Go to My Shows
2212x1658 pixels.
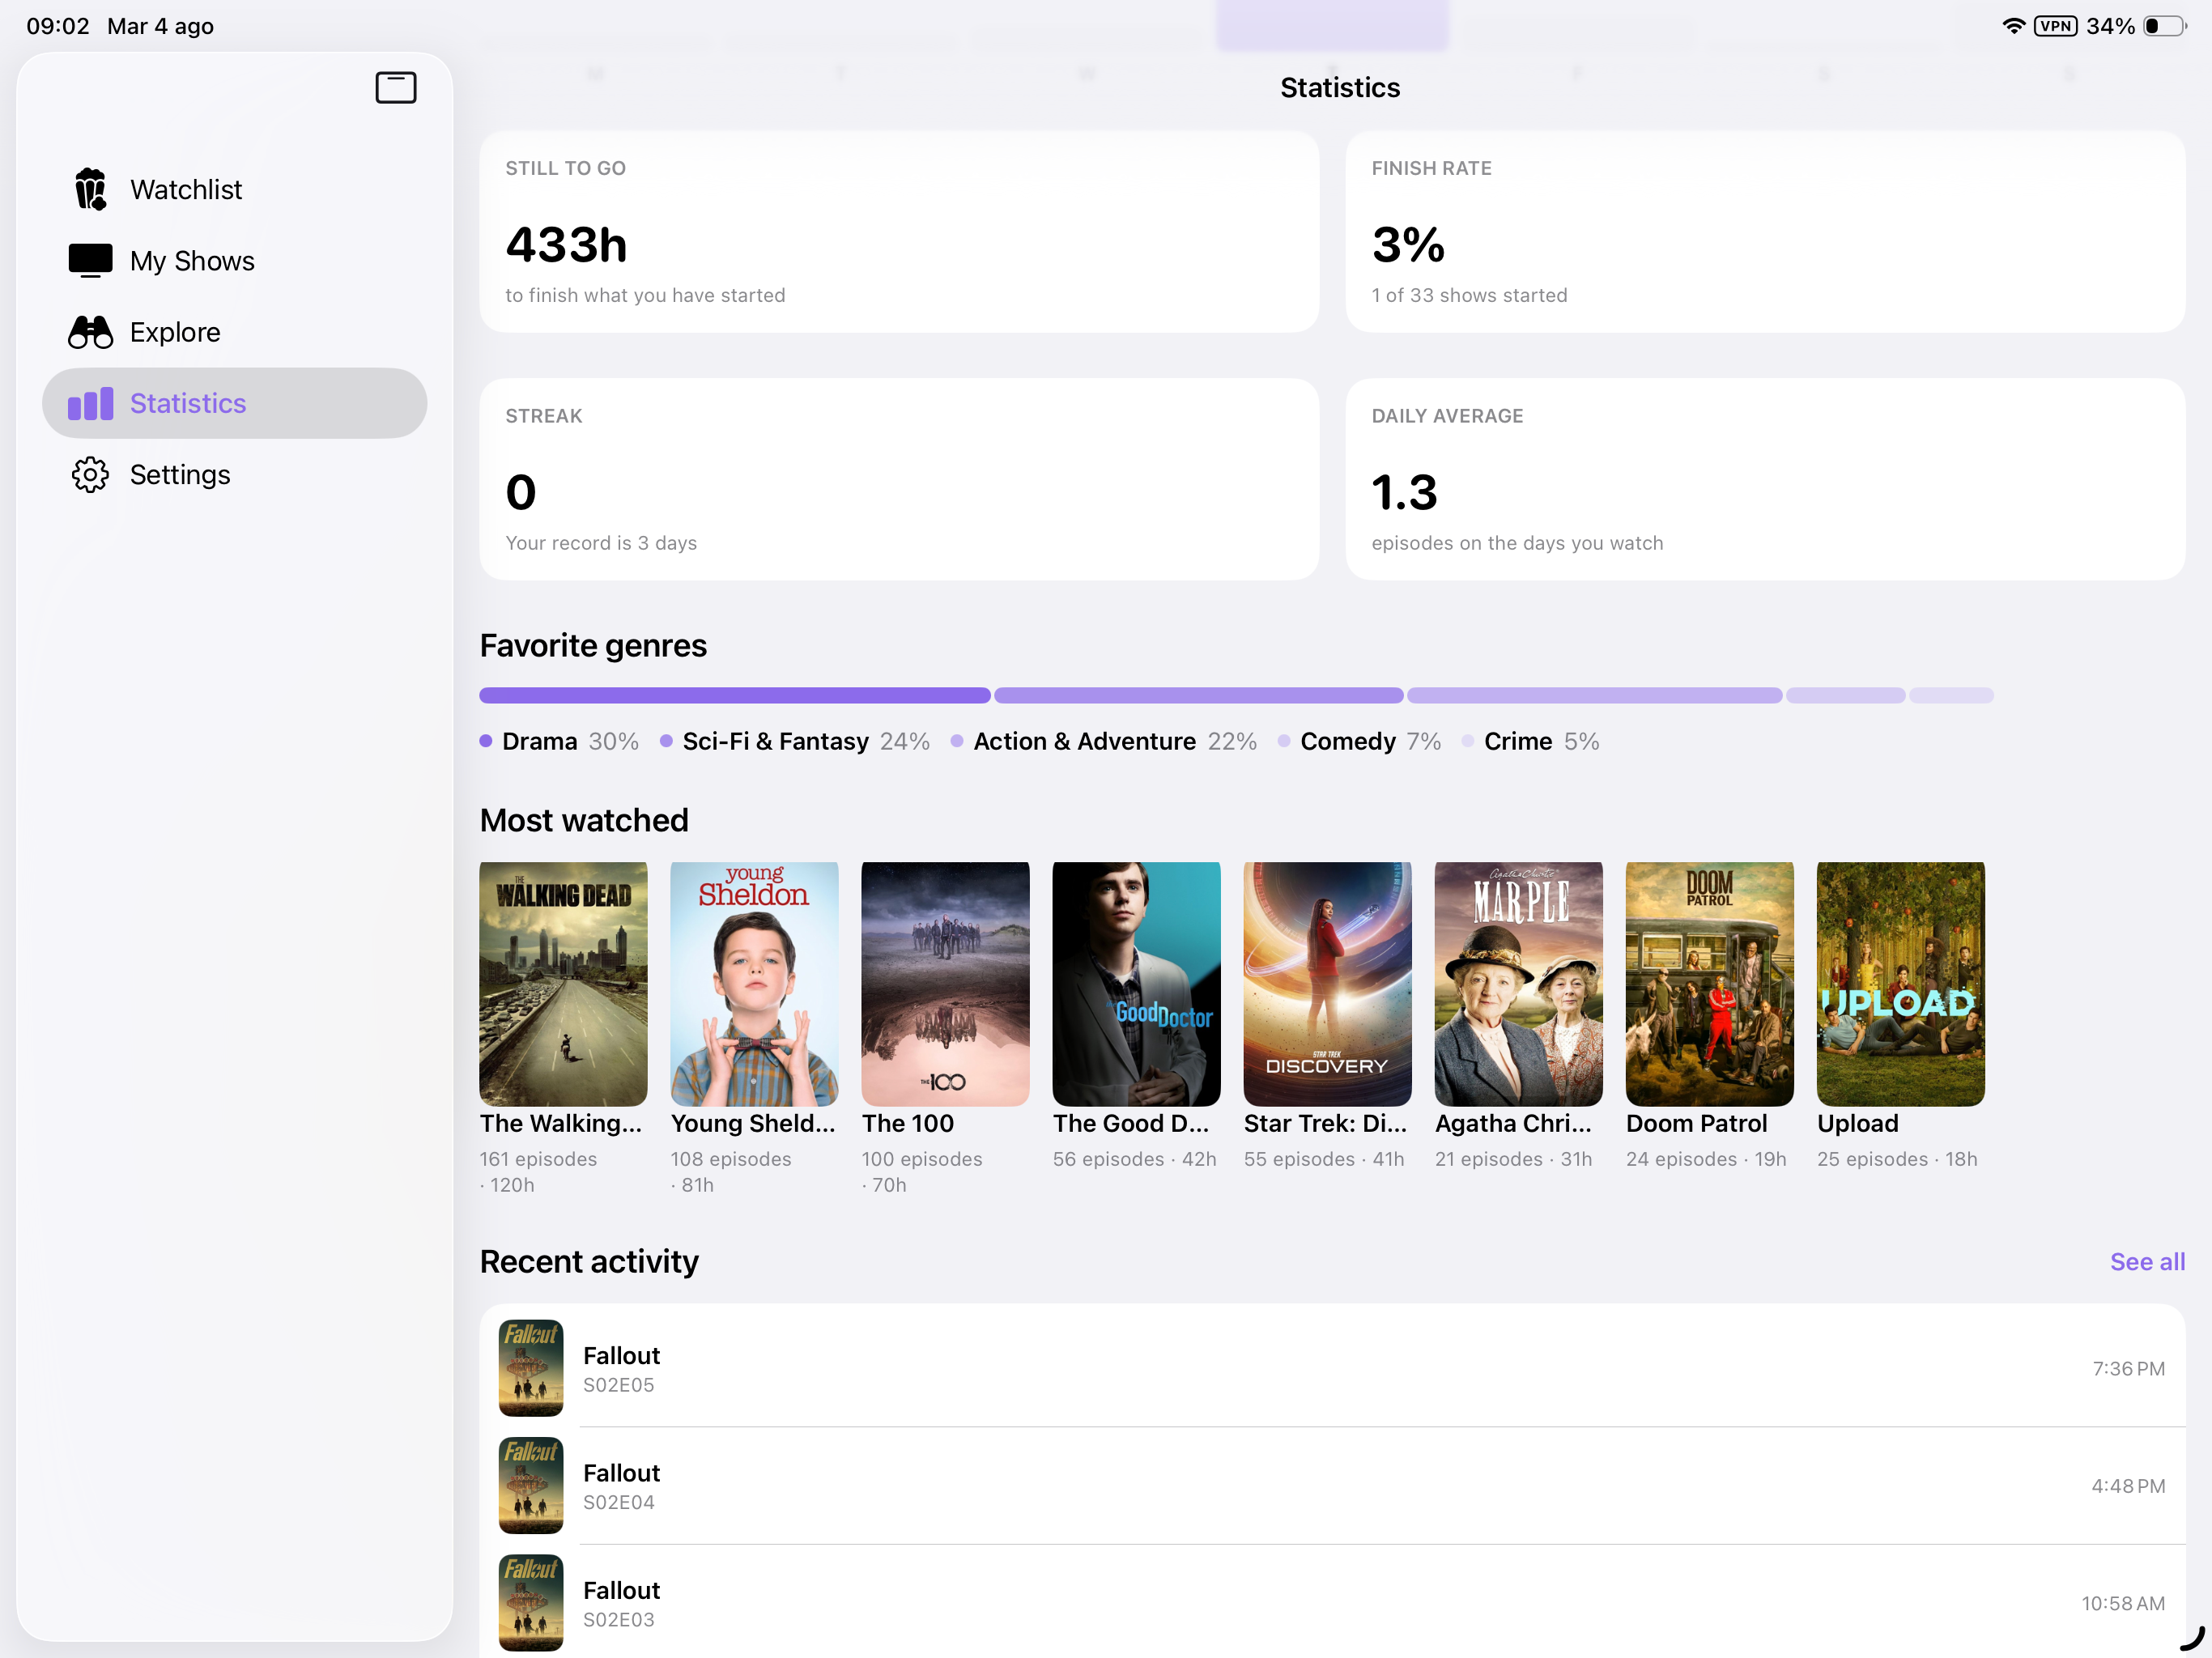pyautogui.click(x=234, y=260)
